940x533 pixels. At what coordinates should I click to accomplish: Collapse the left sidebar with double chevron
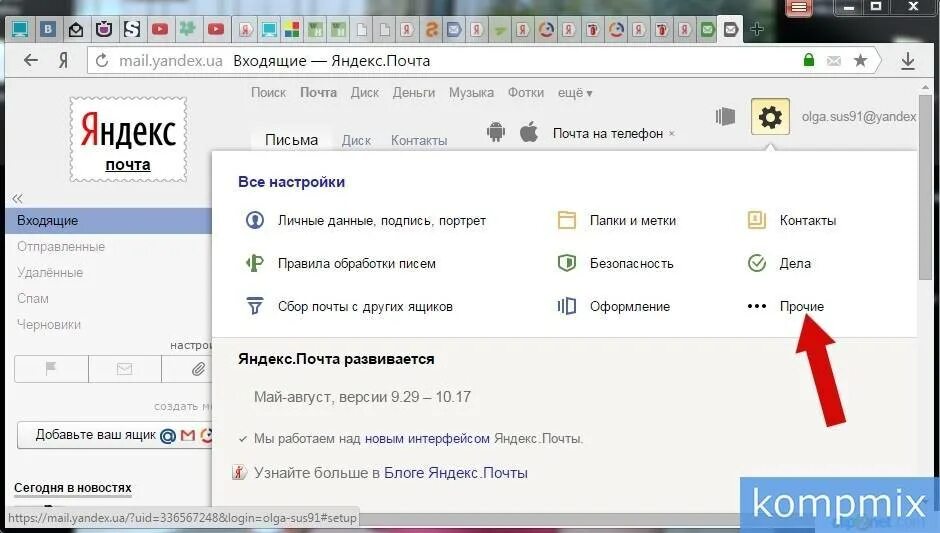17,198
